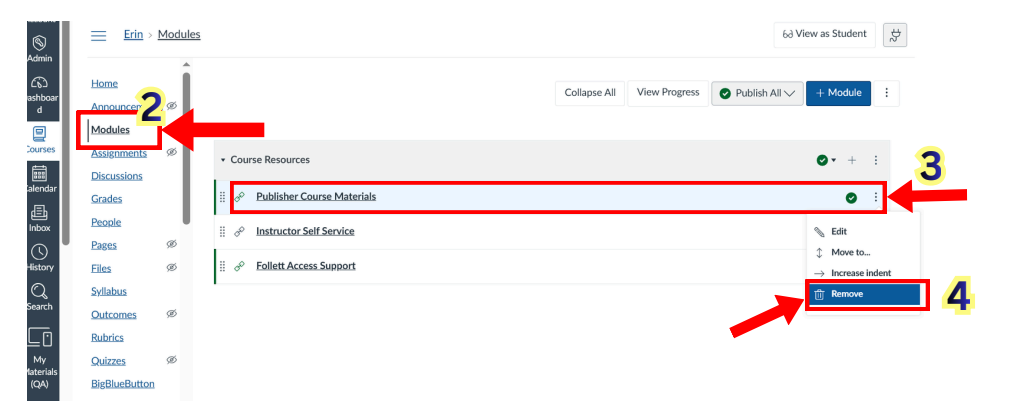The width and height of the screenshot is (1021, 414).
Task: Open the Courses book icon
Action: coord(40,134)
